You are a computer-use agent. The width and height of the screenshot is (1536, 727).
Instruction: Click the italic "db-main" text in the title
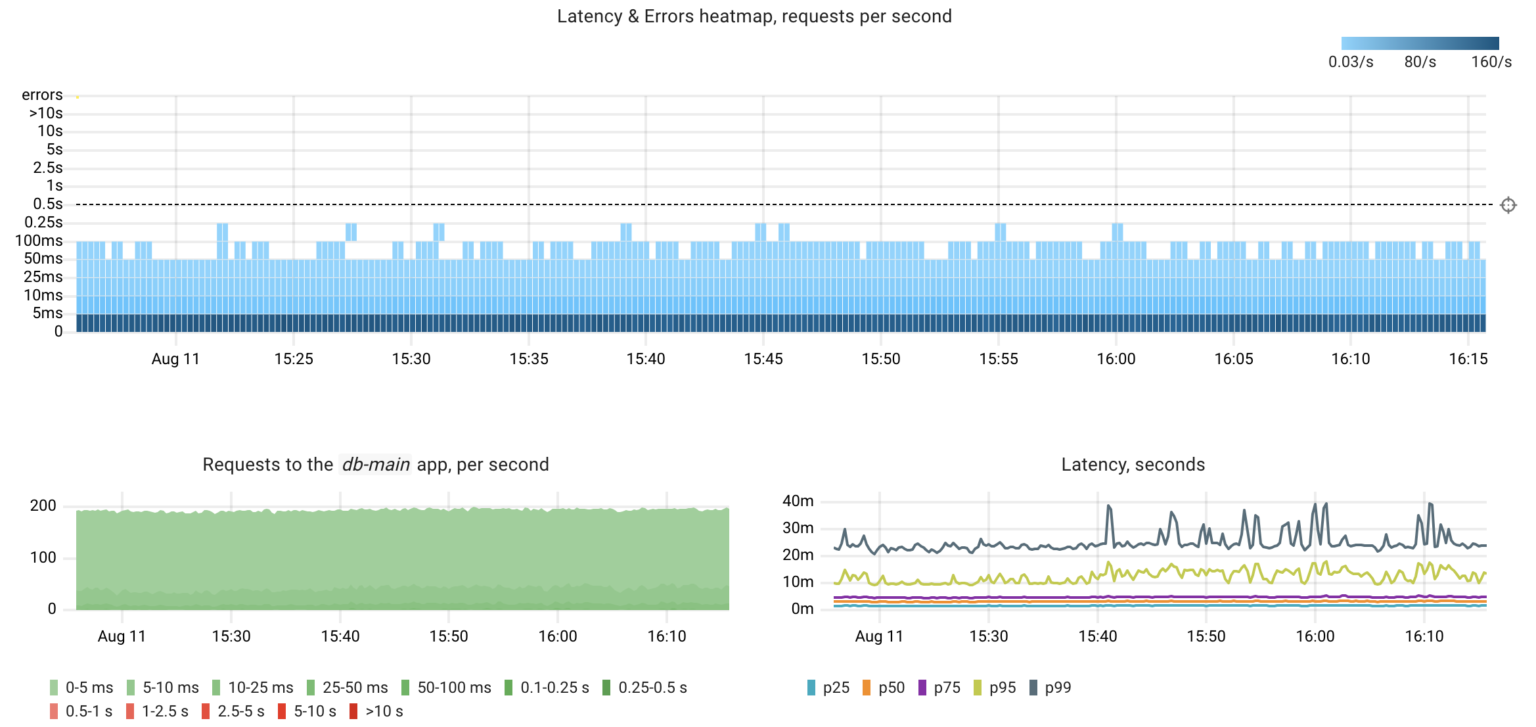(375, 464)
